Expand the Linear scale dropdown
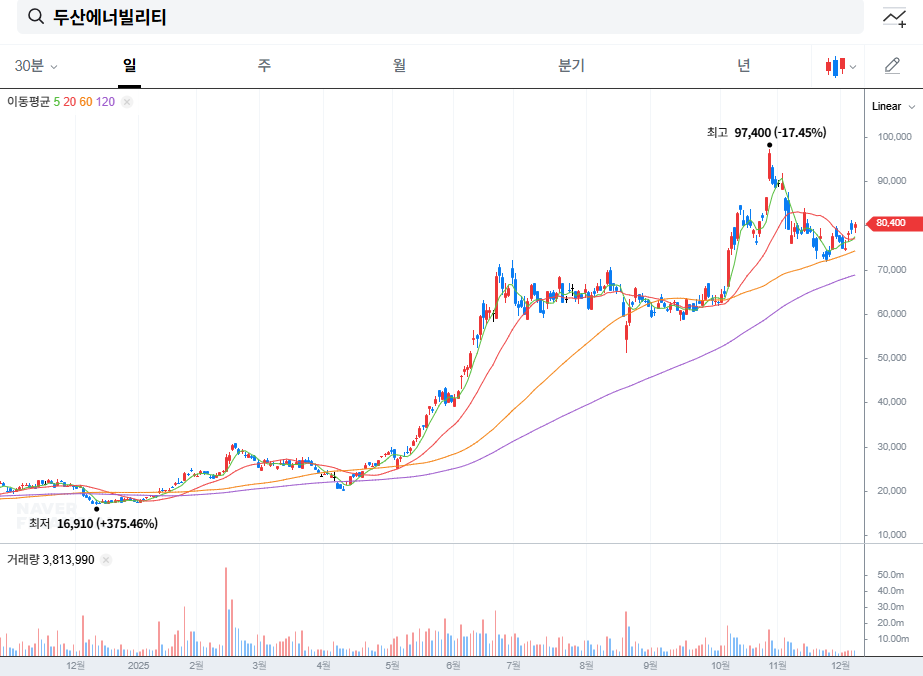This screenshot has width=923, height=676. [893, 107]
